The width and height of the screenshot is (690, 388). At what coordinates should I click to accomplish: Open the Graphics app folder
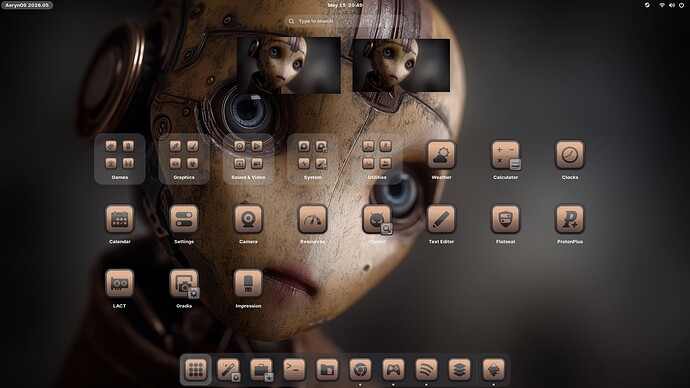pos(184,159)
